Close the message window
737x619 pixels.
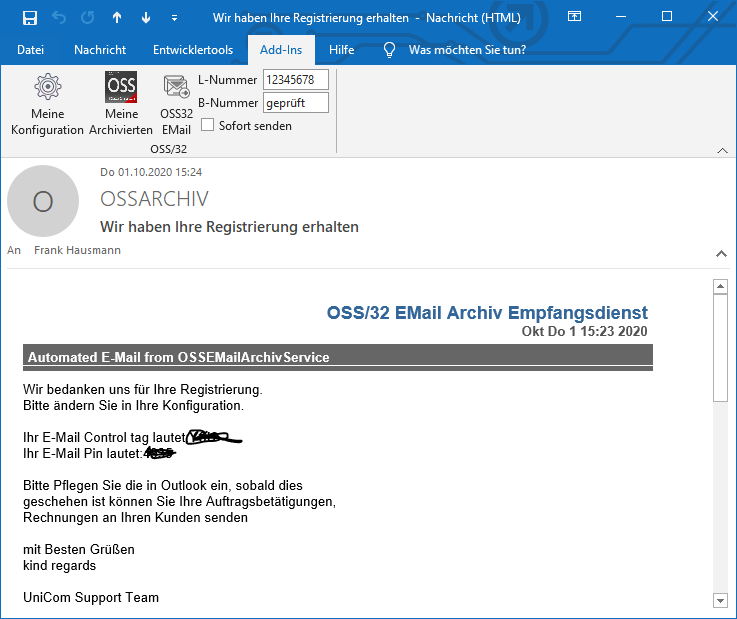click(x=713, y=17)
